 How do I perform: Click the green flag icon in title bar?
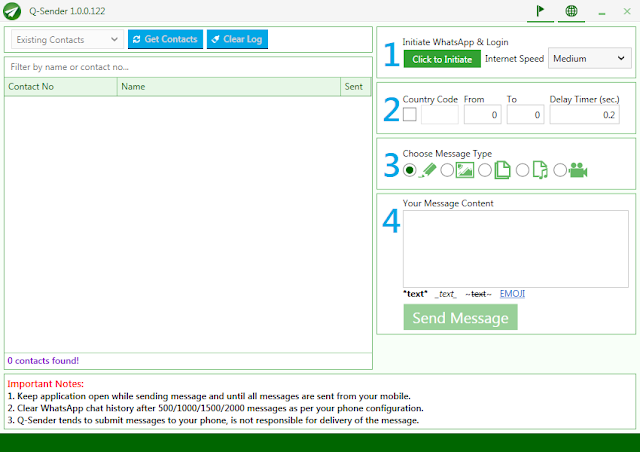pyautogui.click(x=540, y=11)
